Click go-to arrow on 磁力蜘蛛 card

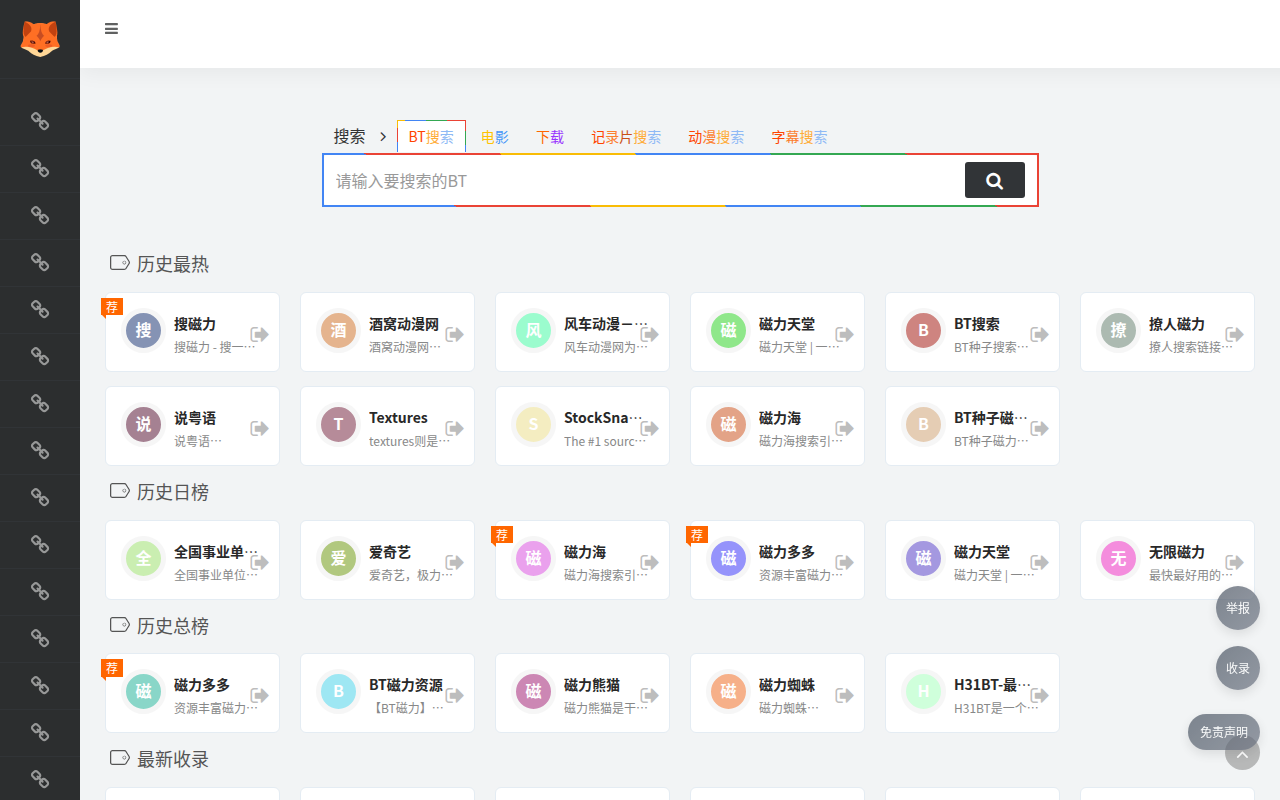[844, 695]
